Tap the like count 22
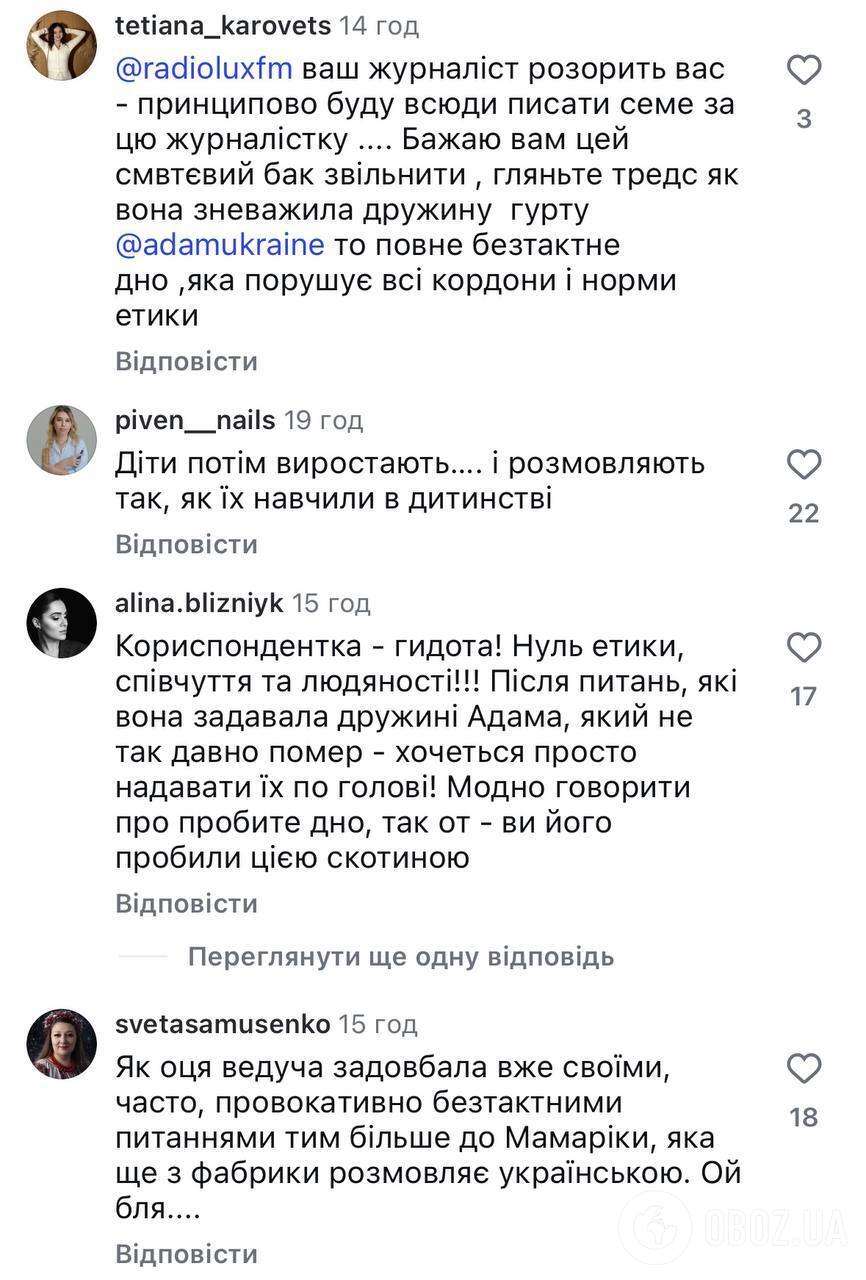This screenshot has width=866, height=1280. [802, 511]
